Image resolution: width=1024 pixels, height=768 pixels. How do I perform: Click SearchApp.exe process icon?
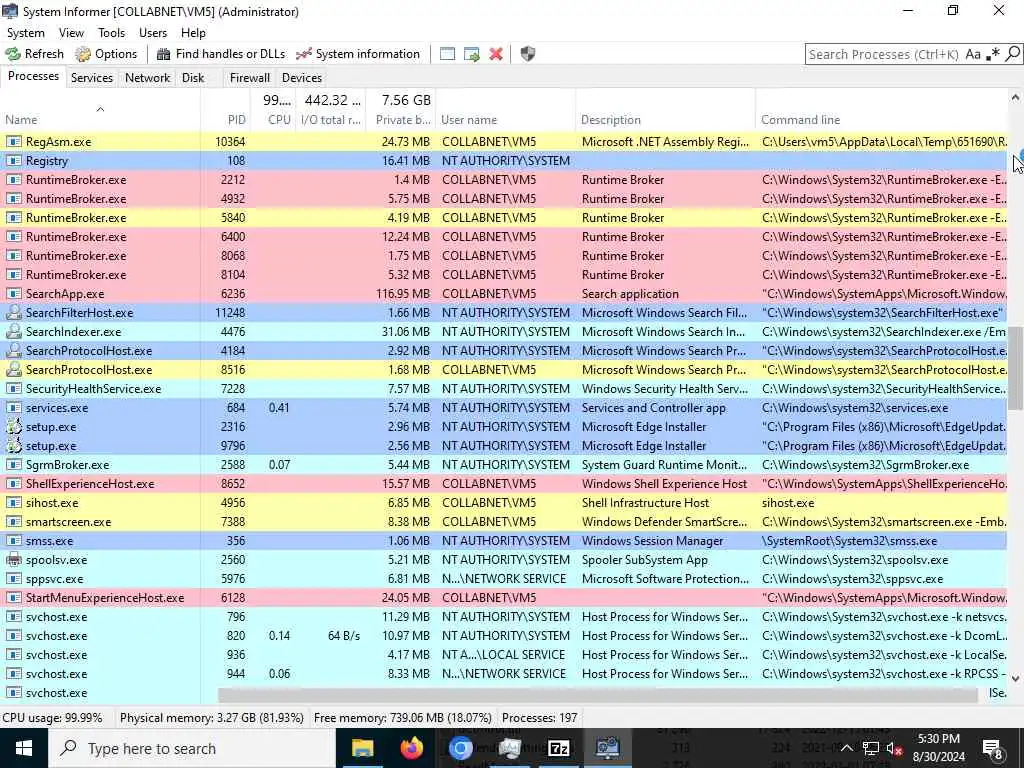[14, 294]
